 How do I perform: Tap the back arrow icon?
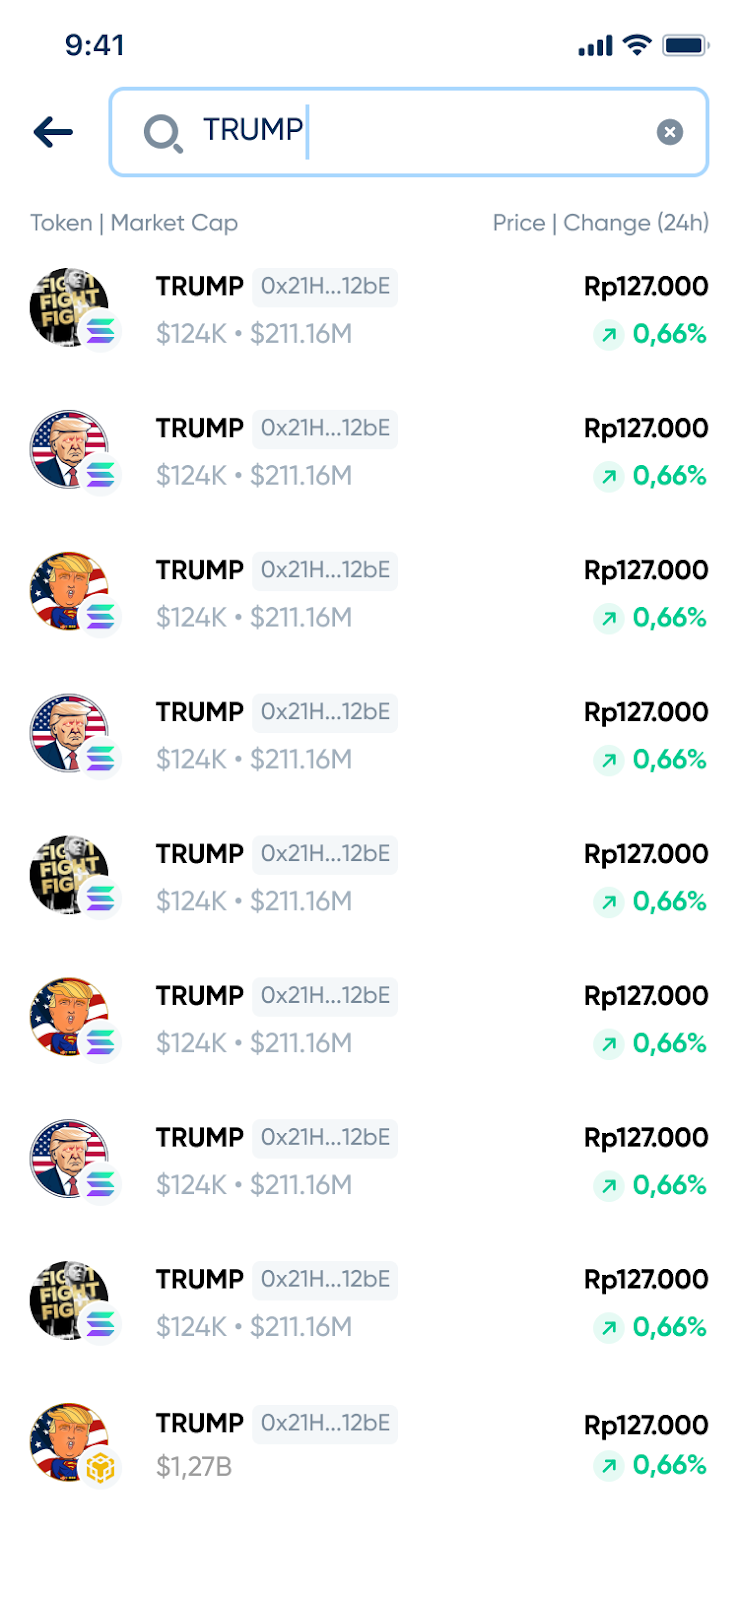(53, 132)
